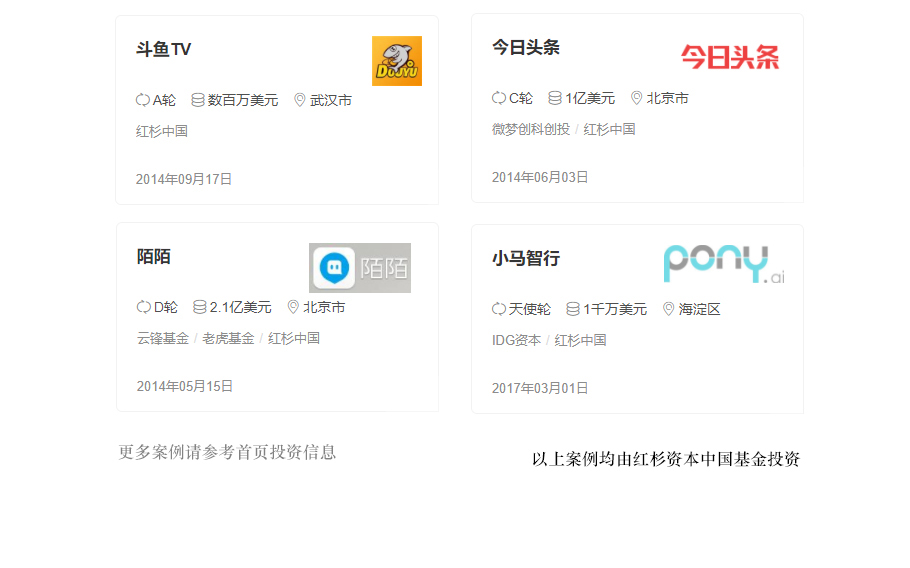Click the location pin beside 武汉市
This screenshot has height=568, width=910.
tap(299, 100)
